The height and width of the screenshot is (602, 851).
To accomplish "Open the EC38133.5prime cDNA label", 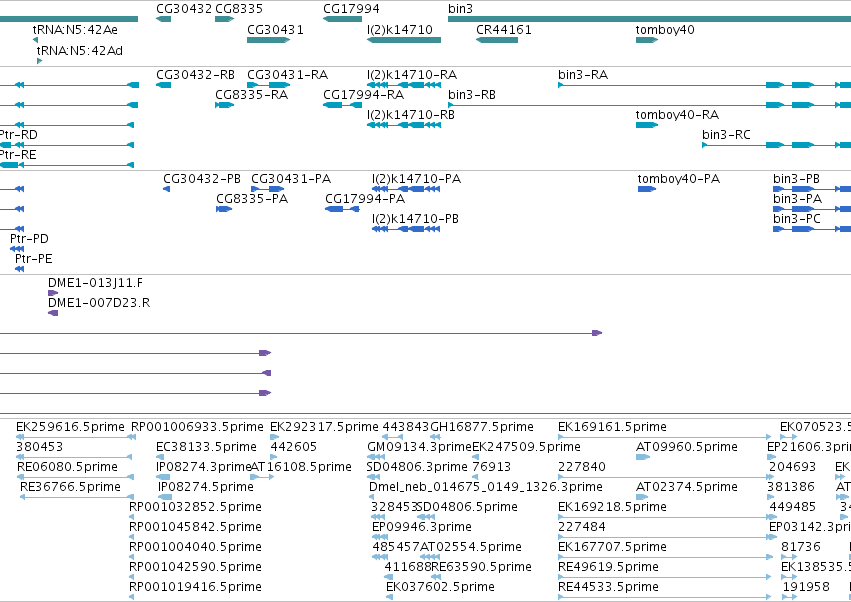I will tap(206, 447).
